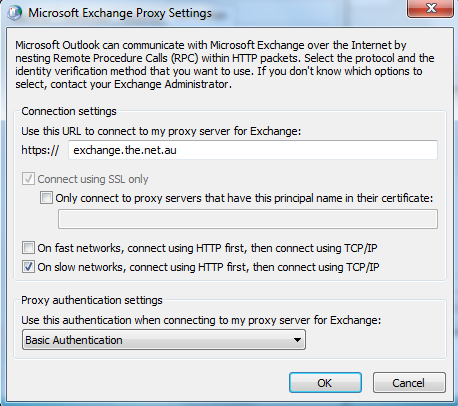This screenshot has width=458, height=406.
Task: Enable the principal name certificate checkbox
Action: (x=46, y=198)
